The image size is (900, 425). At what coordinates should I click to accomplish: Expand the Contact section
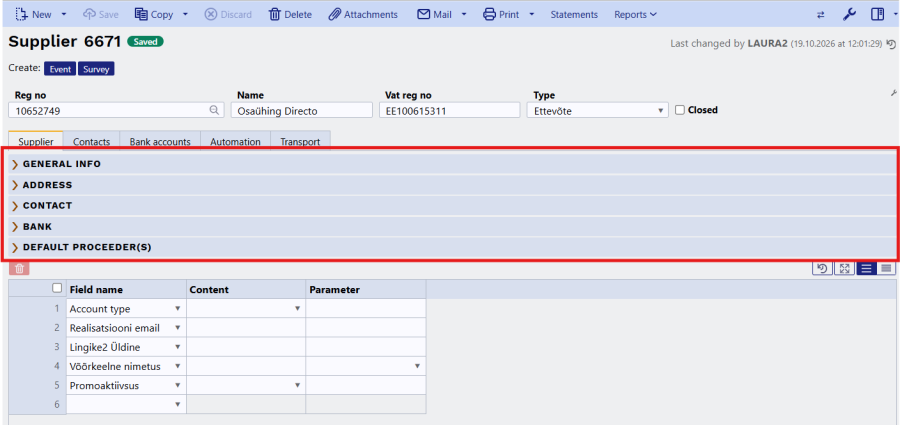[x=451, y=206]
